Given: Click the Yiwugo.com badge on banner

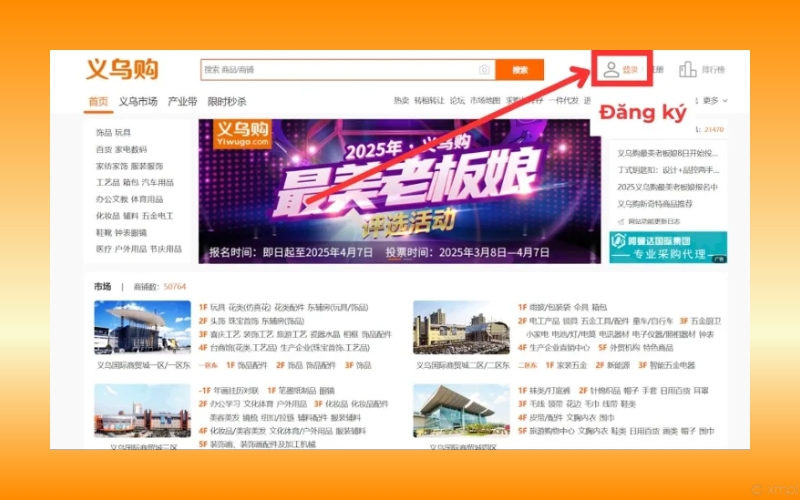Looking at the screenshot, I should [x=242, y=134].
